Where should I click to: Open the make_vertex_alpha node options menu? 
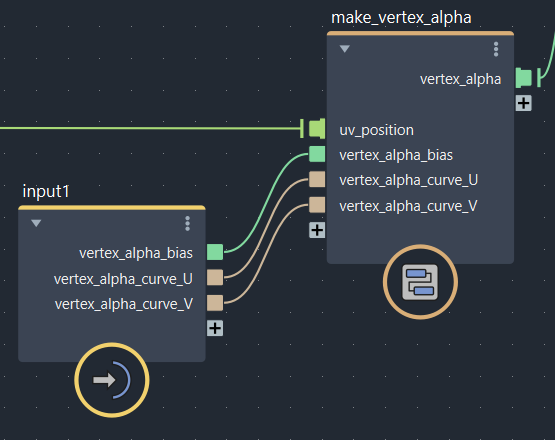tap(496, 49)
